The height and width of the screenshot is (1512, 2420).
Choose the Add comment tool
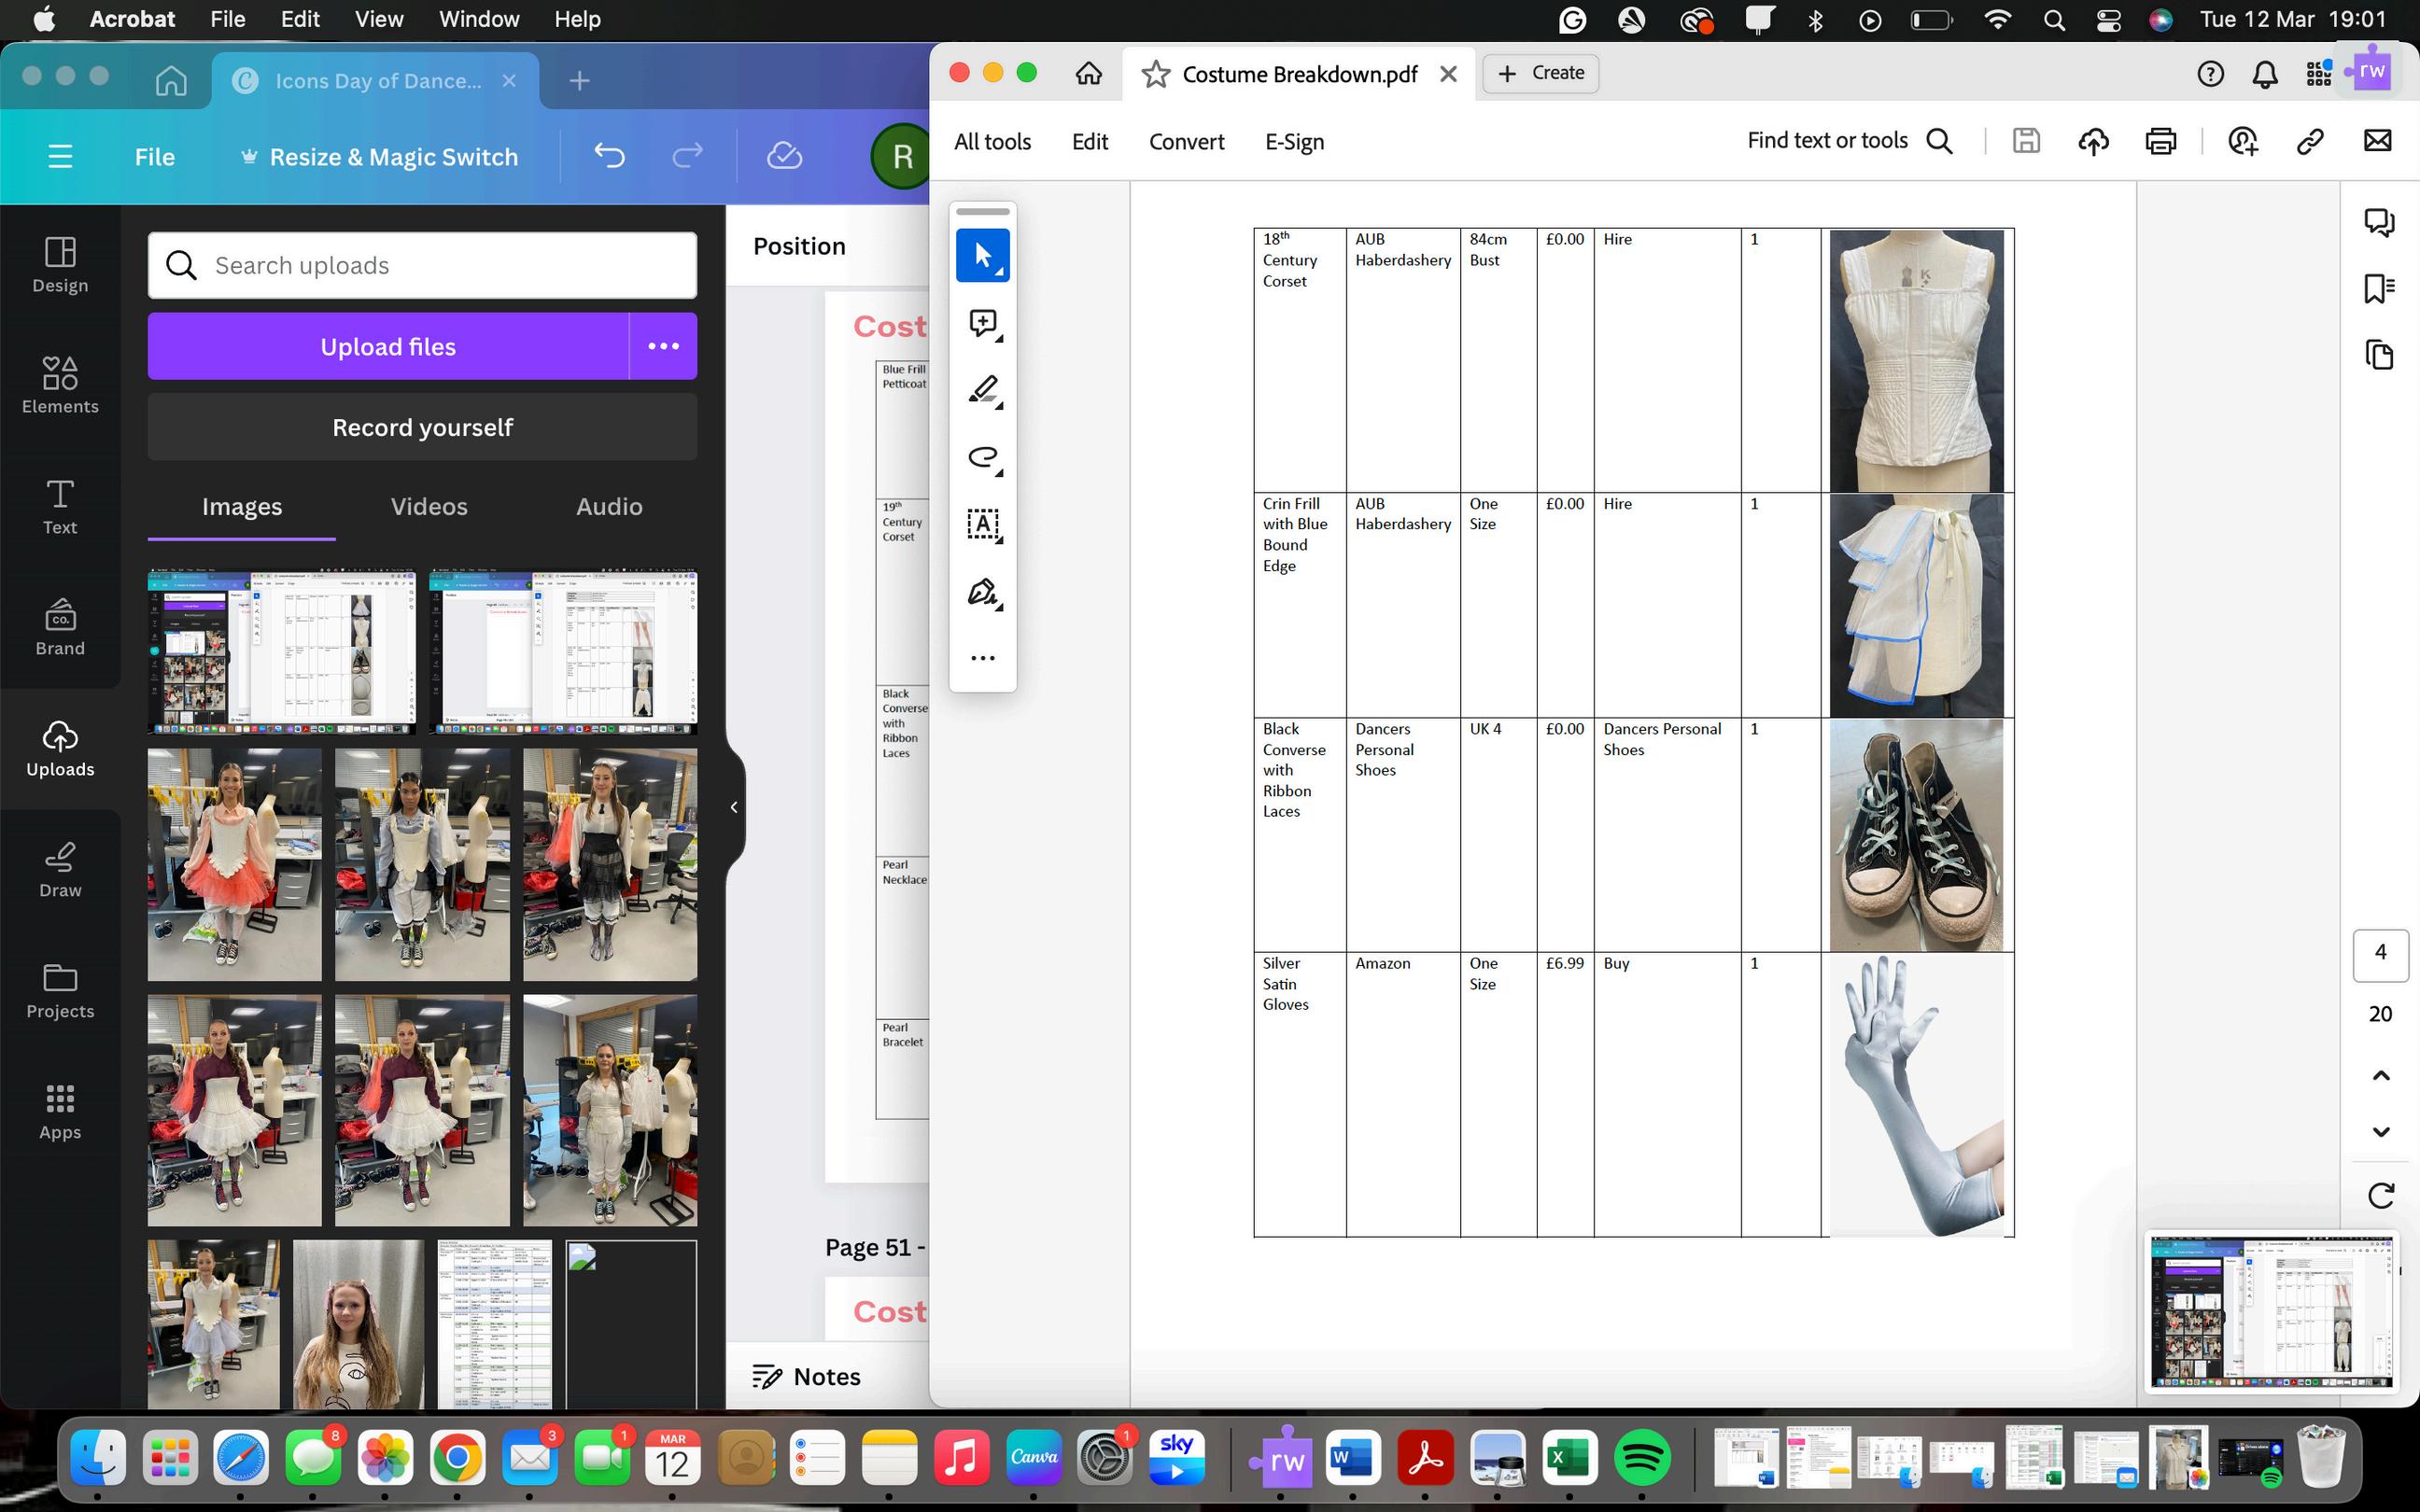click(982, 323)
